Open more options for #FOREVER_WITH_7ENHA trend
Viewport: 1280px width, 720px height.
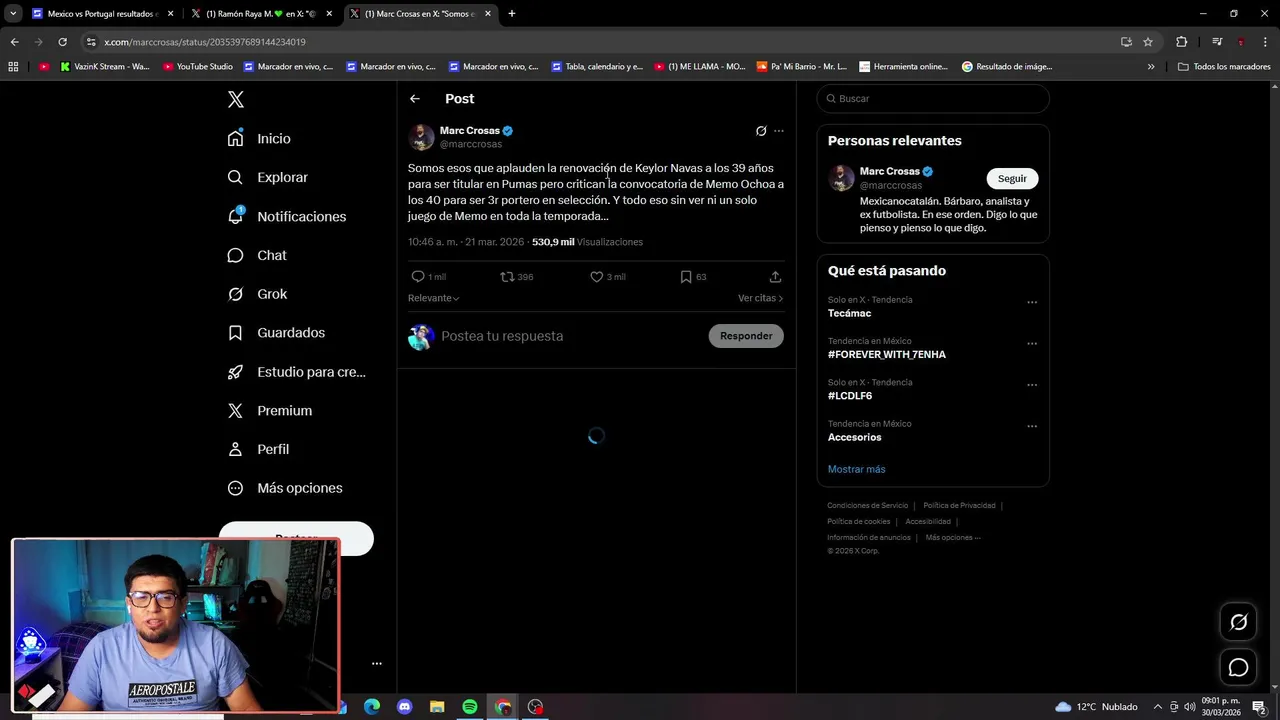(x=1032, y=343)
